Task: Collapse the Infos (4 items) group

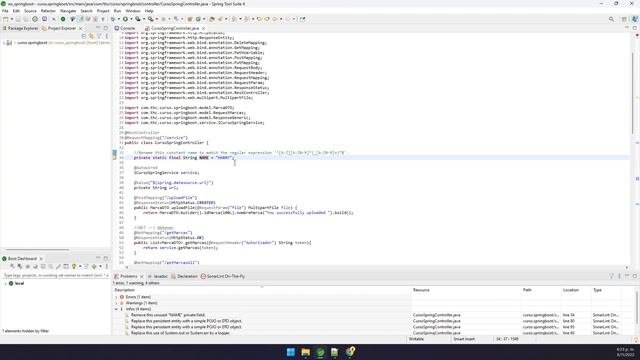Action: 116,309
